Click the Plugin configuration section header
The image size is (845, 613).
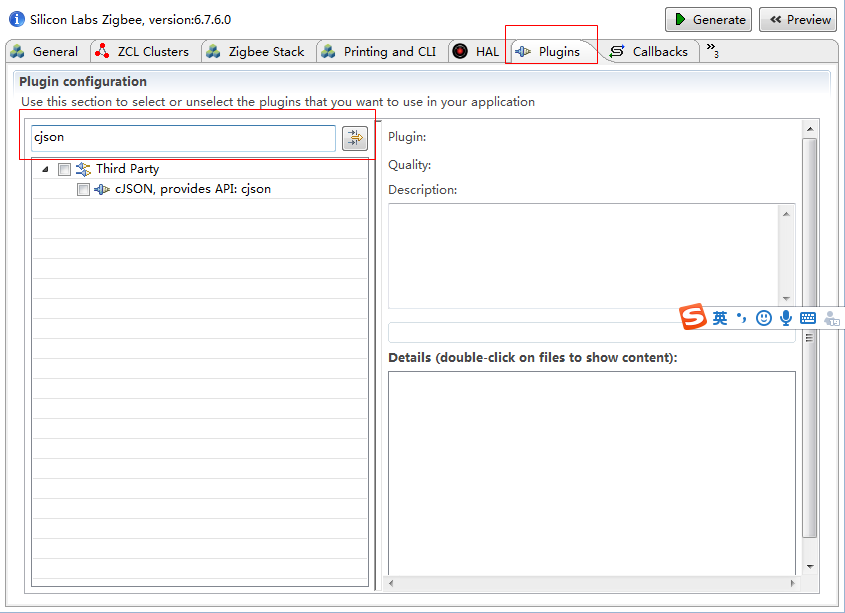83,81
